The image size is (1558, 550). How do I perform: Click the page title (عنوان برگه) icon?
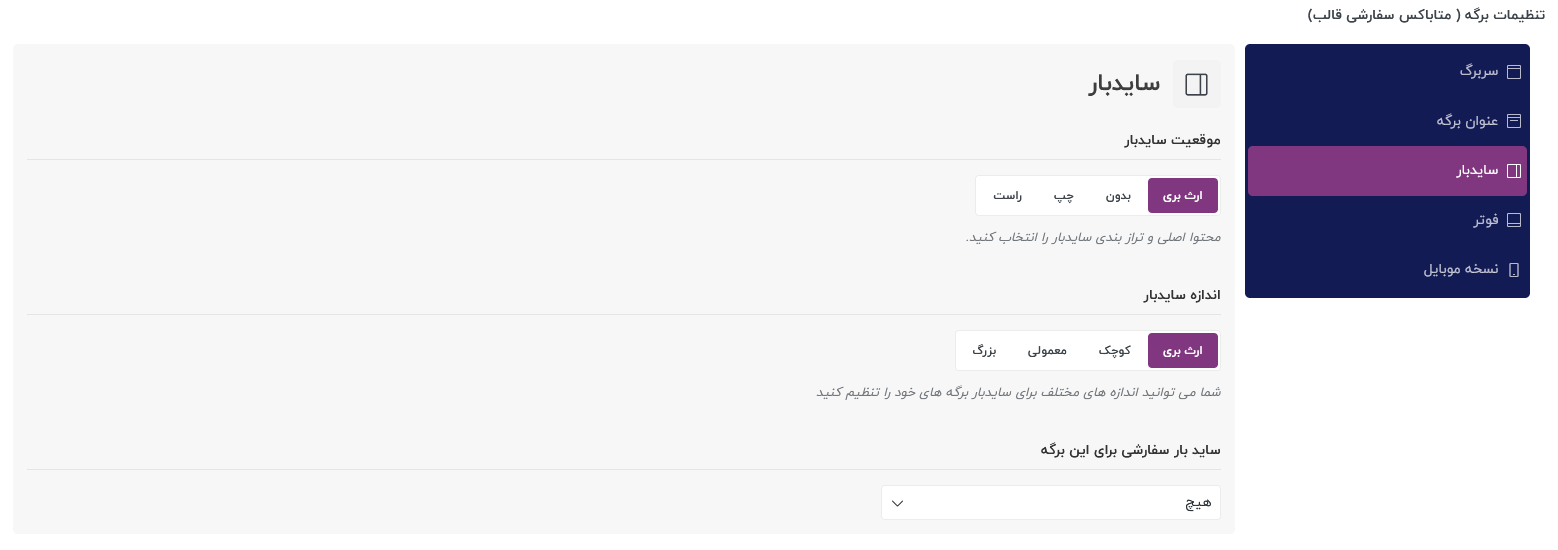tap(1513, 121)
